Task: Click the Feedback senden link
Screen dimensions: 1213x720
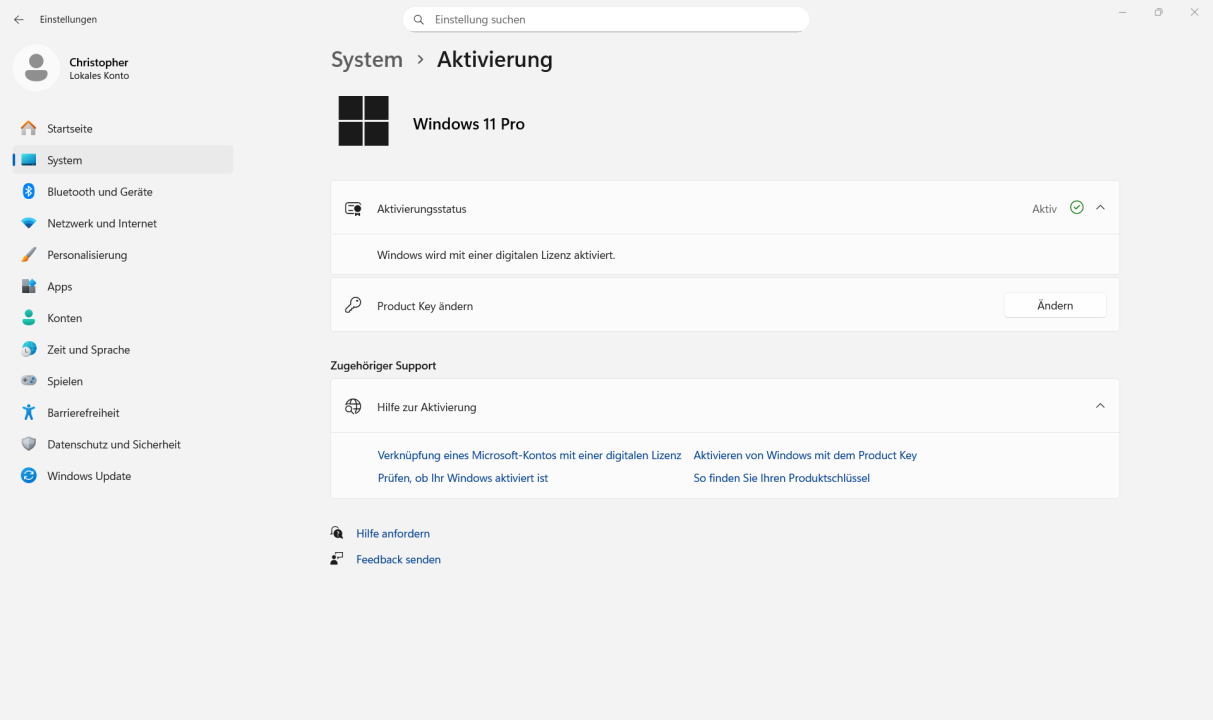Action: tap(398, 560)
